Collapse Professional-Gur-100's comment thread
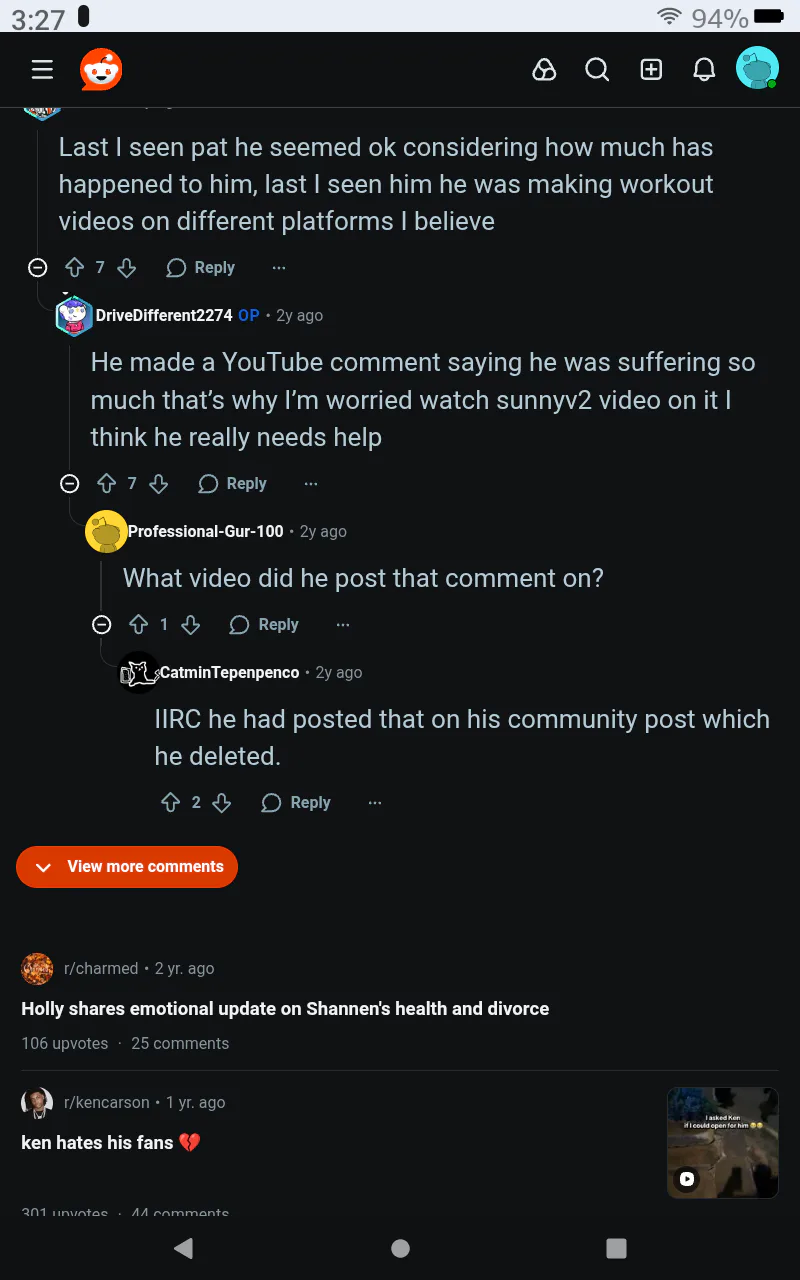The height and width of the screenshot is (1280, 800). (x=102, y=625)
